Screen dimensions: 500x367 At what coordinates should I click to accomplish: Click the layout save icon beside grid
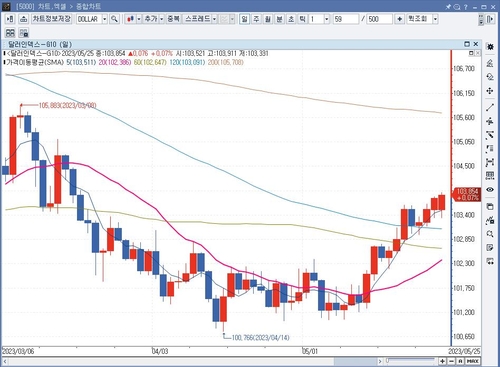coord(23,33)
